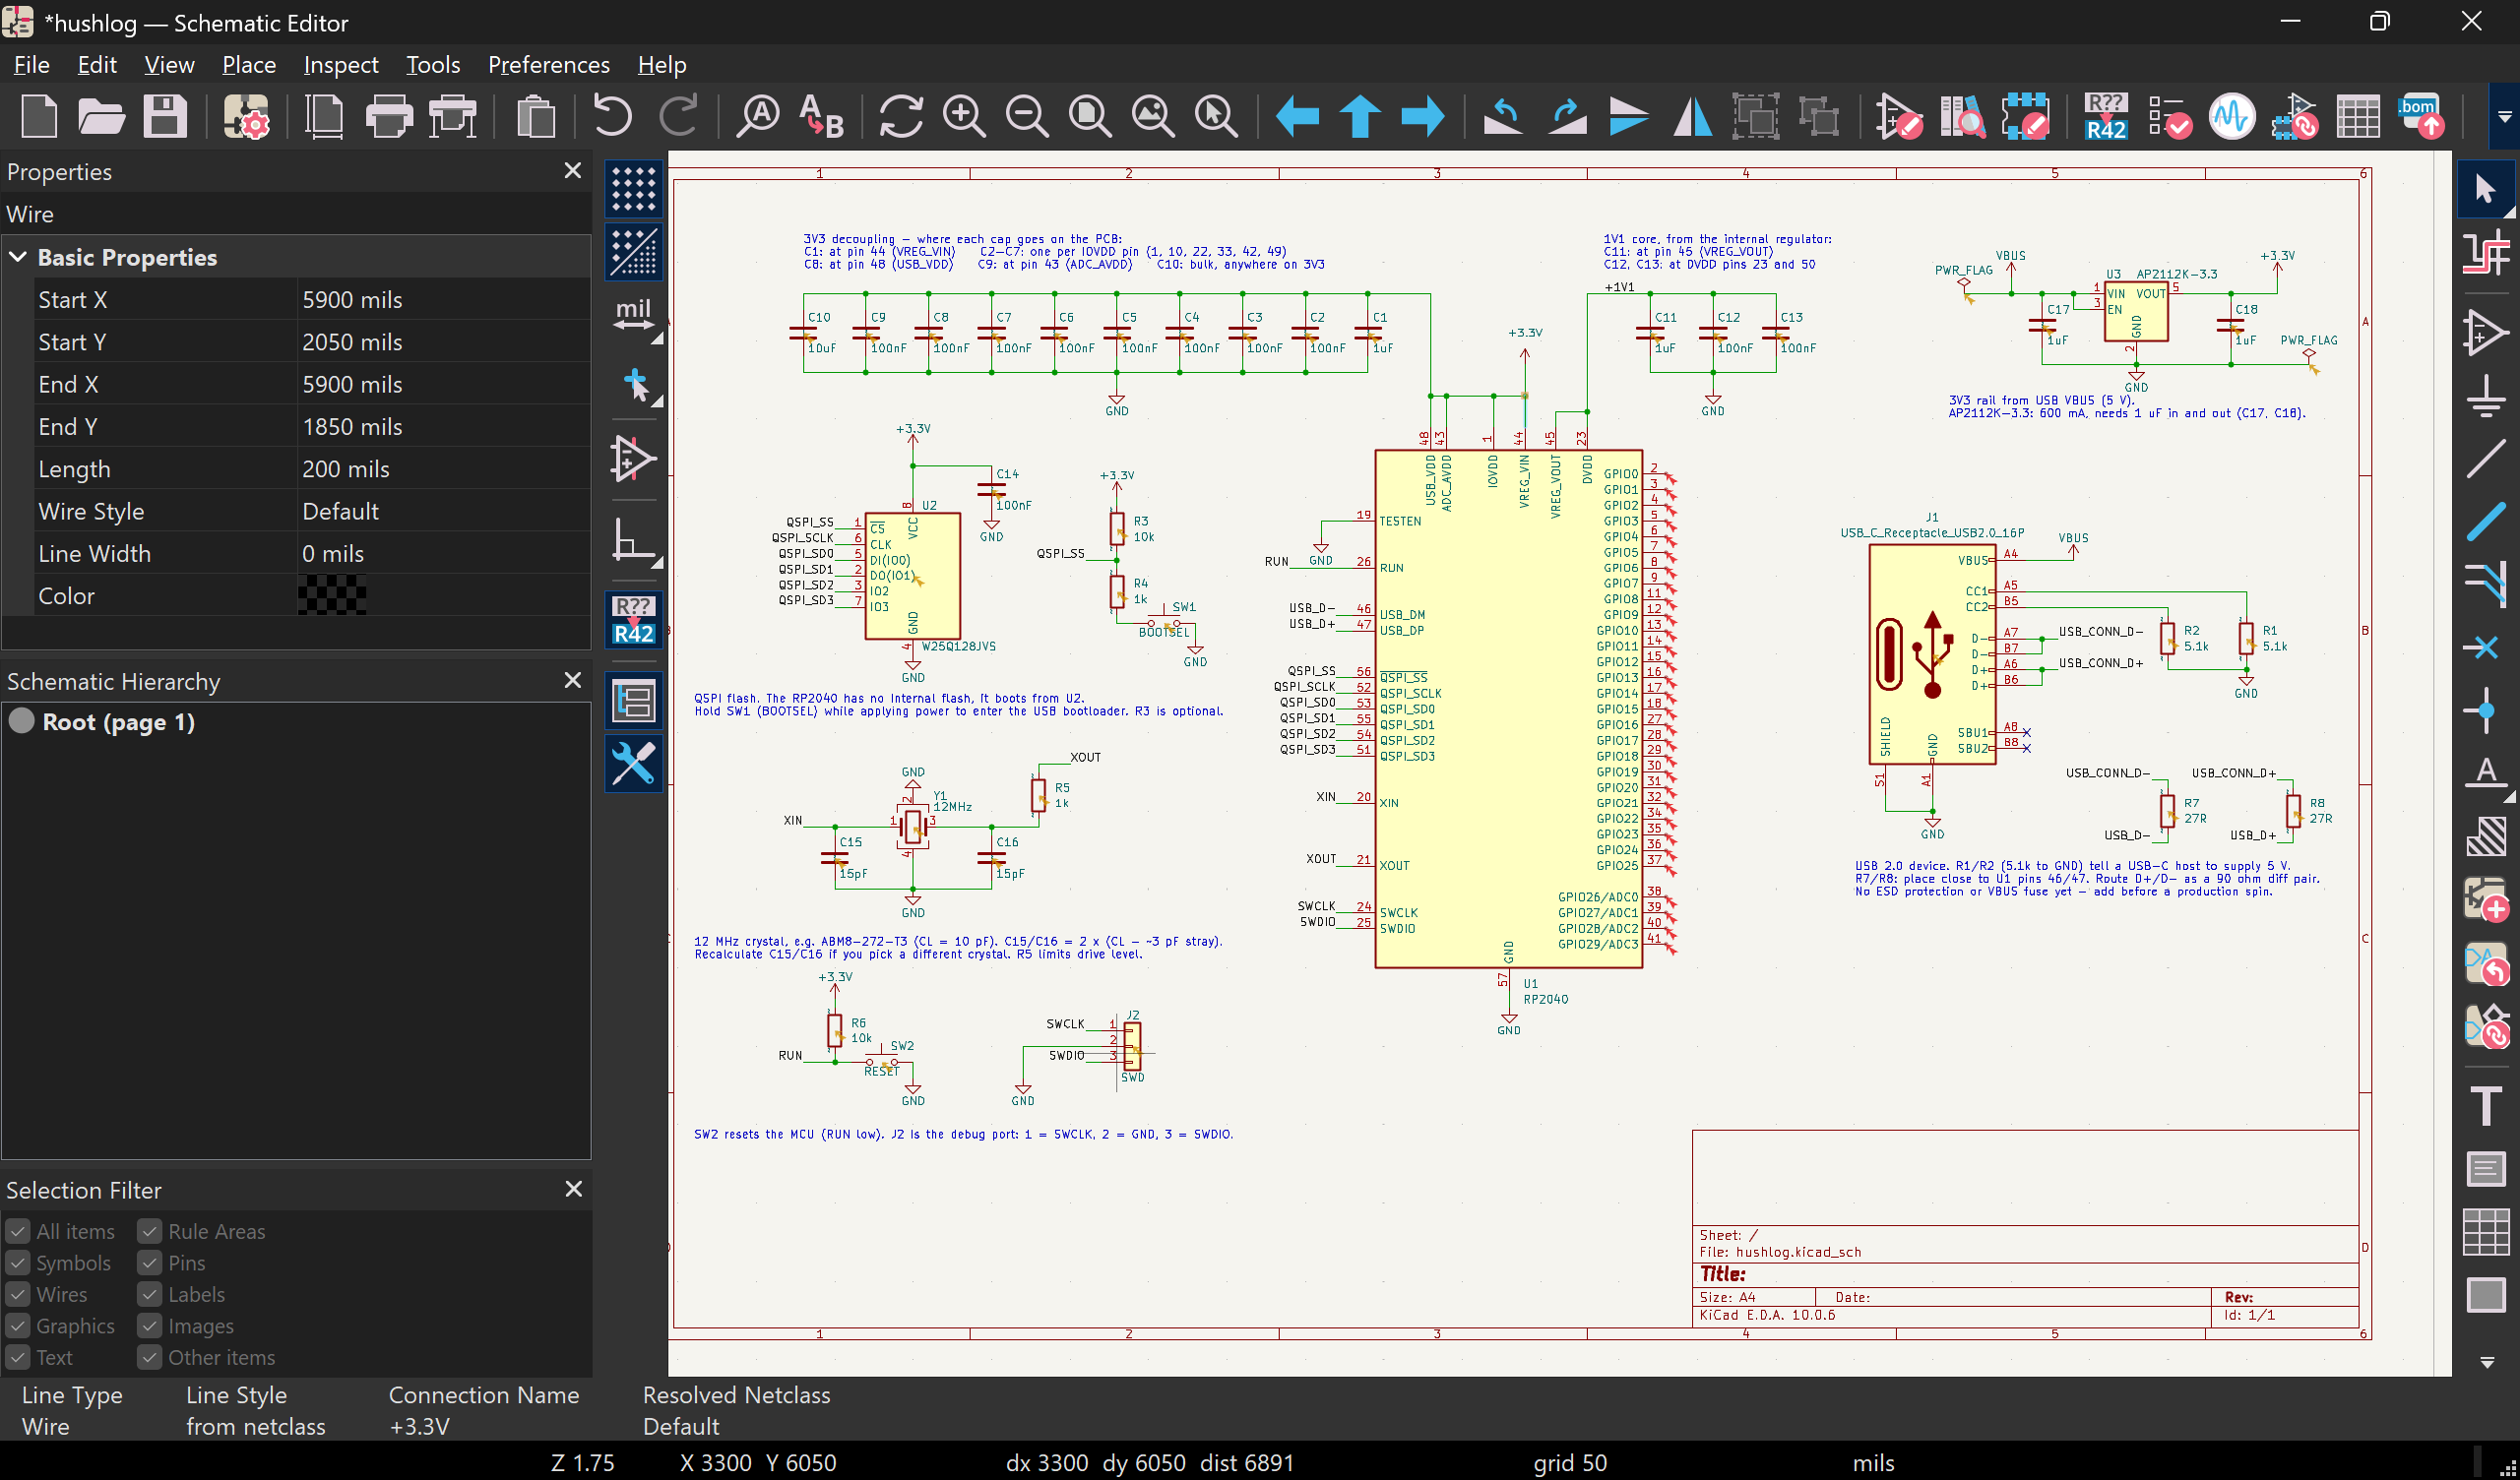
Task: Open the Annotate Schematic tool (R42)
Action: click(2105, 117)
